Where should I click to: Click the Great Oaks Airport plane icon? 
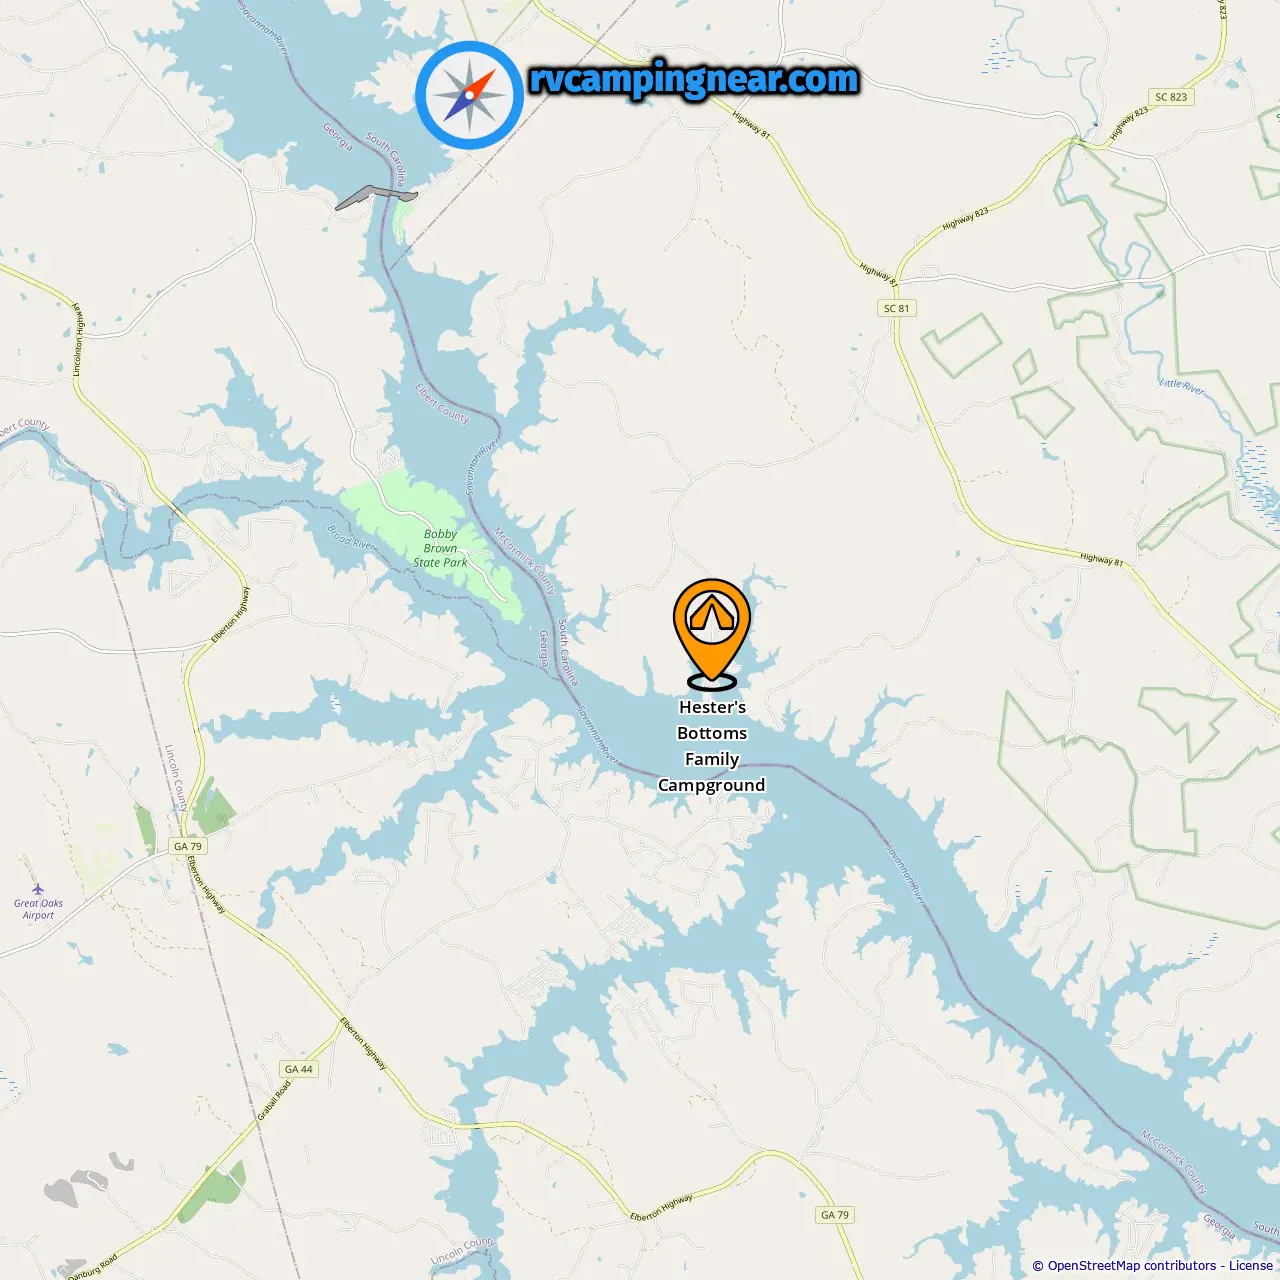pos(38,889)
